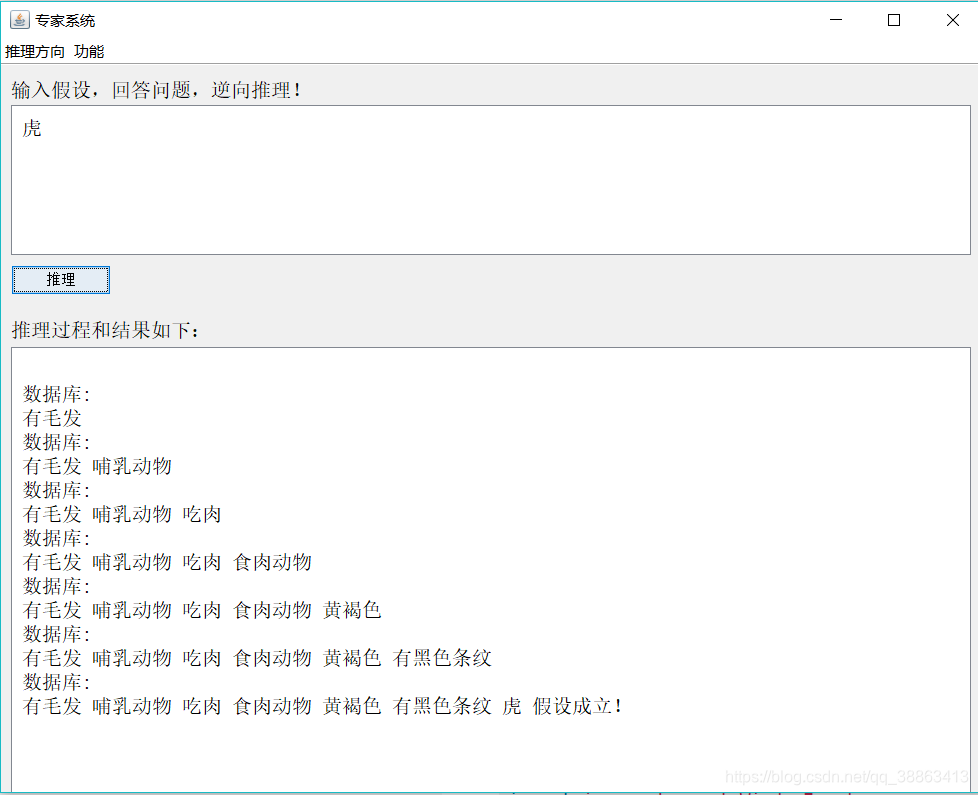Click the first 数据库: line in the results

57,394
